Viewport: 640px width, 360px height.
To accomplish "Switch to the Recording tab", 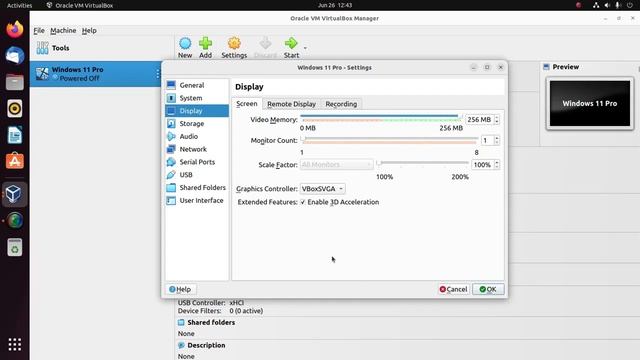I will coord(341,104).
